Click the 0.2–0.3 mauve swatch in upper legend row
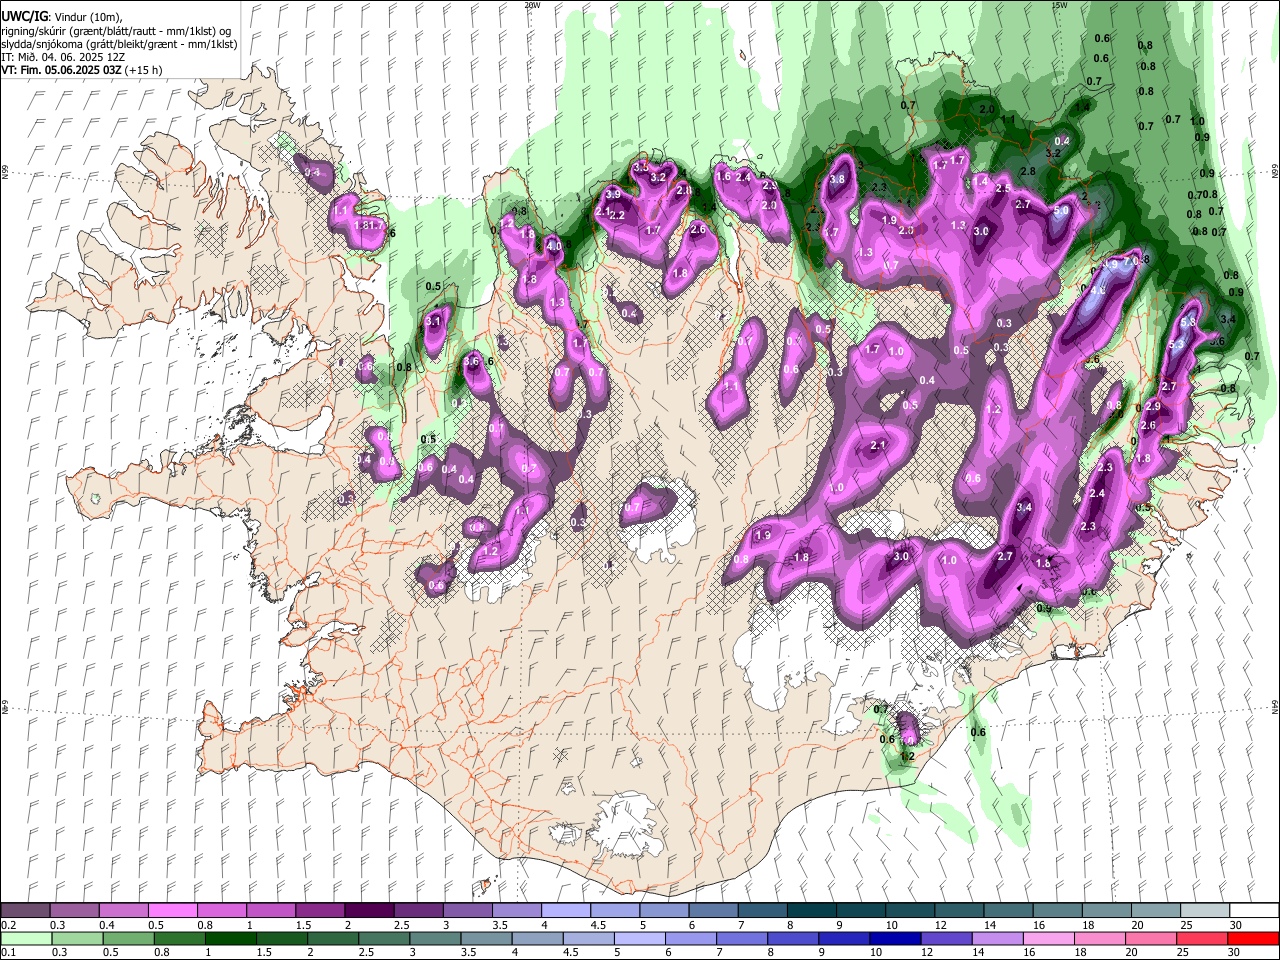1280x960 pixels. (25, 910)
